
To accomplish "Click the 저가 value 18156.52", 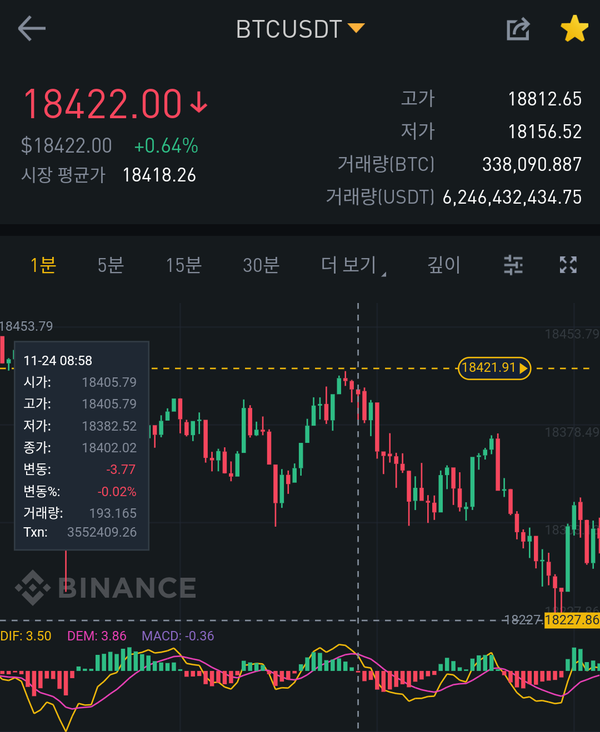I will coord(545,132).
